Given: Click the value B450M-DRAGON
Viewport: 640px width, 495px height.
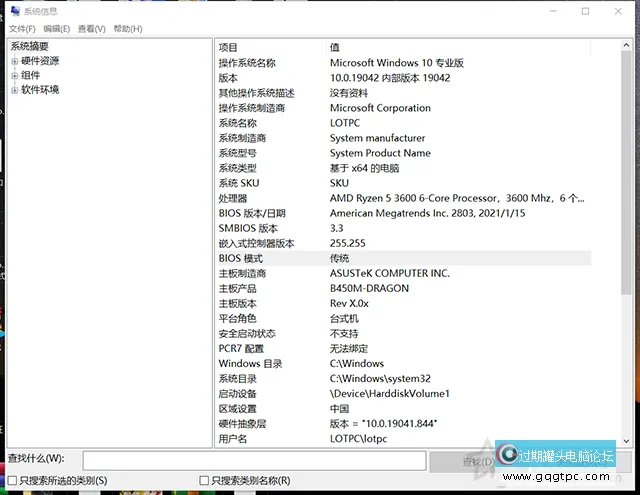Looking at the screenshot, I should 369,289.
